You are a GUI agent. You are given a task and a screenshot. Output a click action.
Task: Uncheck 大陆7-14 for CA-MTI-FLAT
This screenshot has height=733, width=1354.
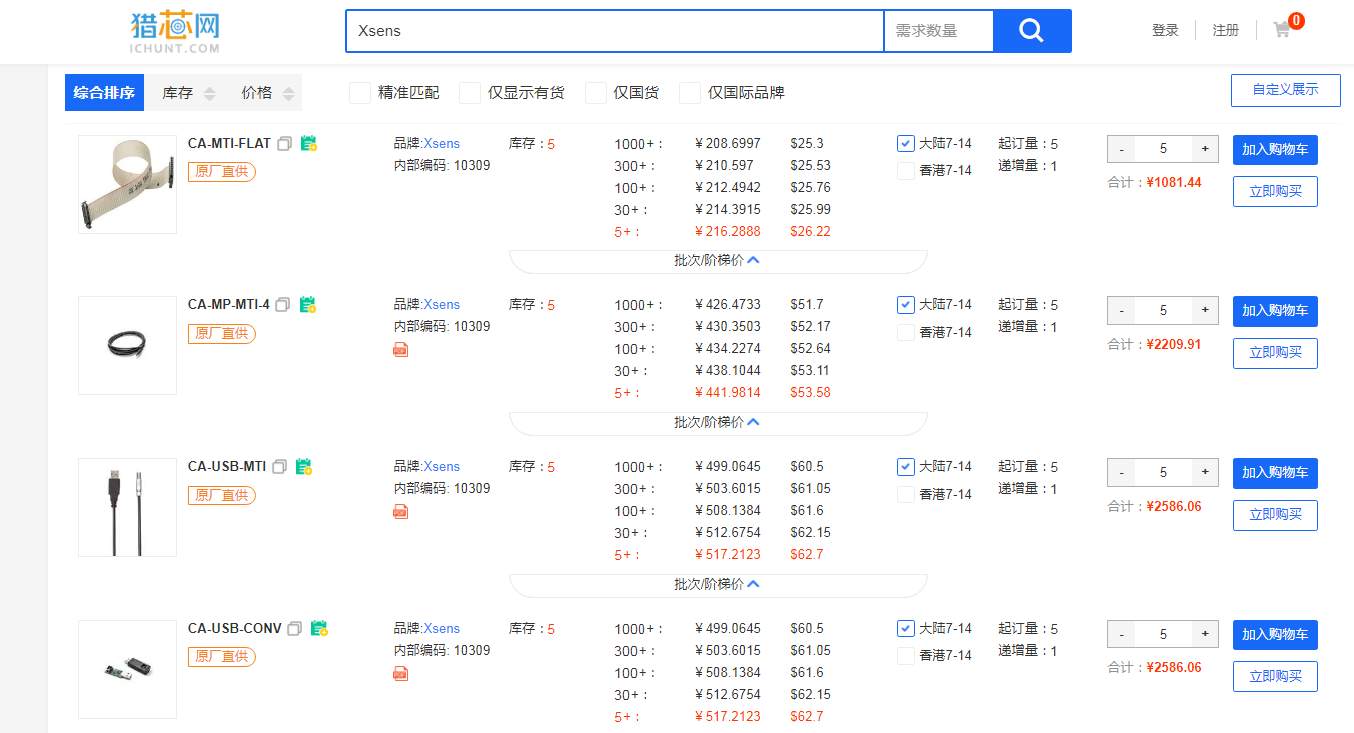[x=906, y=144]
